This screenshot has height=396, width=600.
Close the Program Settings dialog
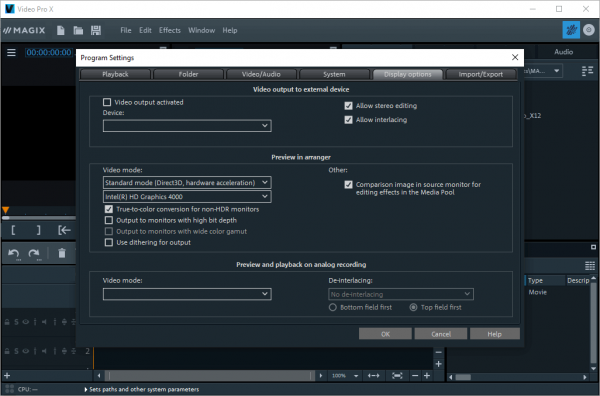pos(515,57)
